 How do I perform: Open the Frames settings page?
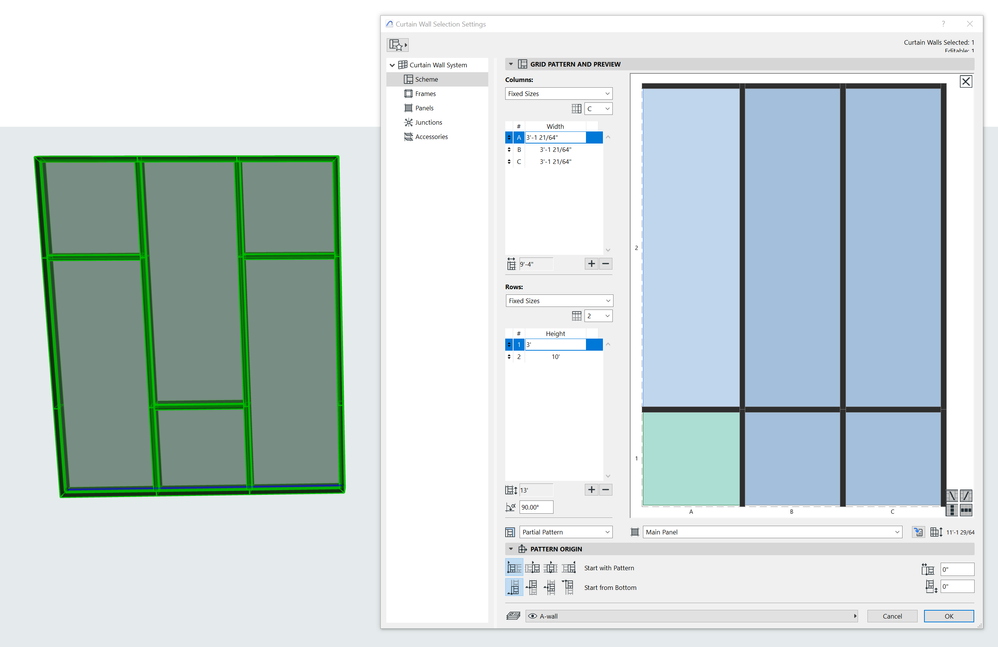click(x=425, y=94)
